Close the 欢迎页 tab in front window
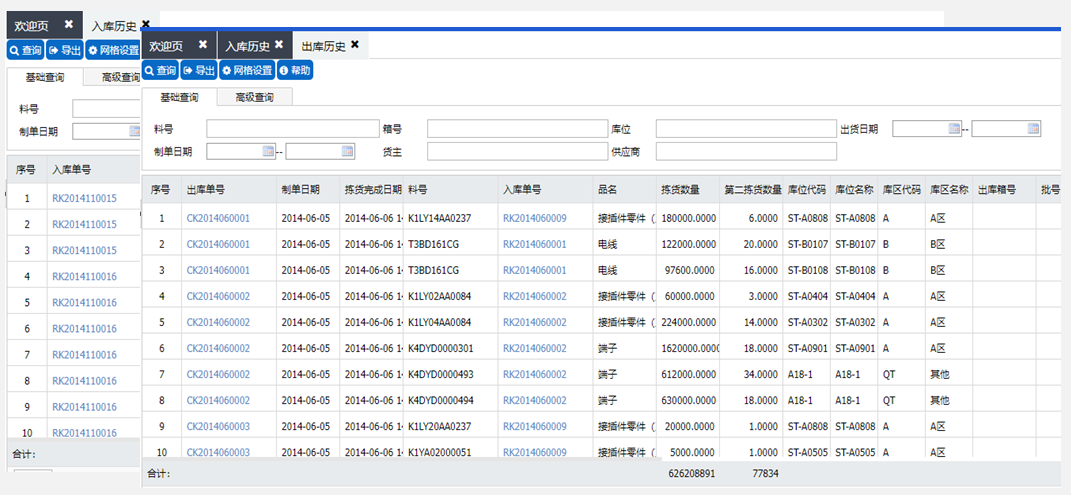1071x495 pixels. click(x=203, y=44)
